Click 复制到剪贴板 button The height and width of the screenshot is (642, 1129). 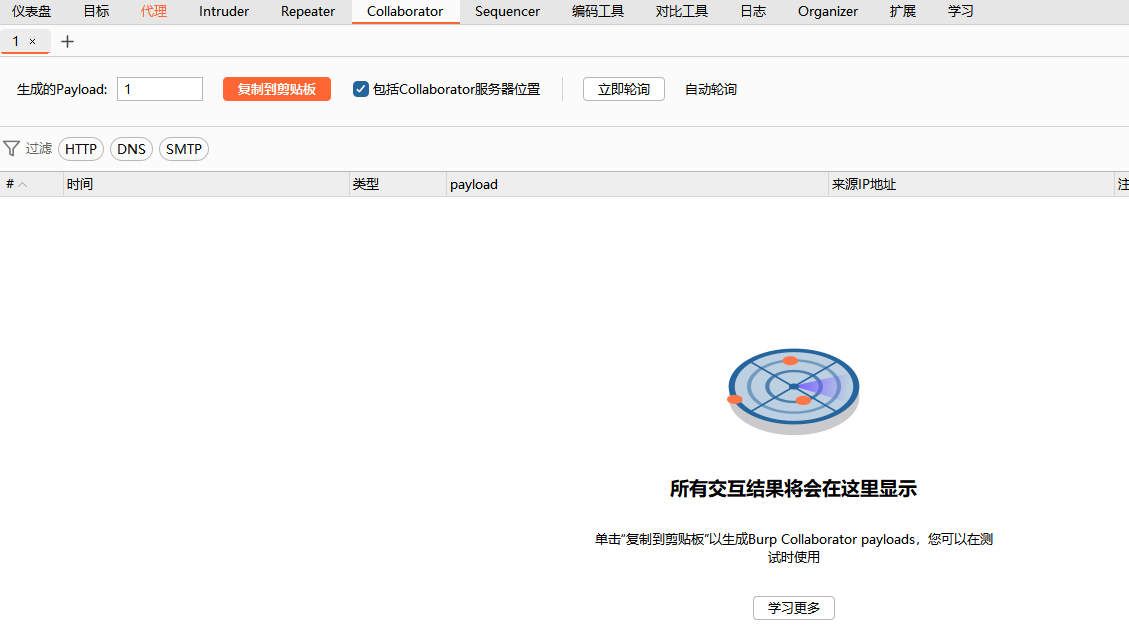(x=277, y=89)
